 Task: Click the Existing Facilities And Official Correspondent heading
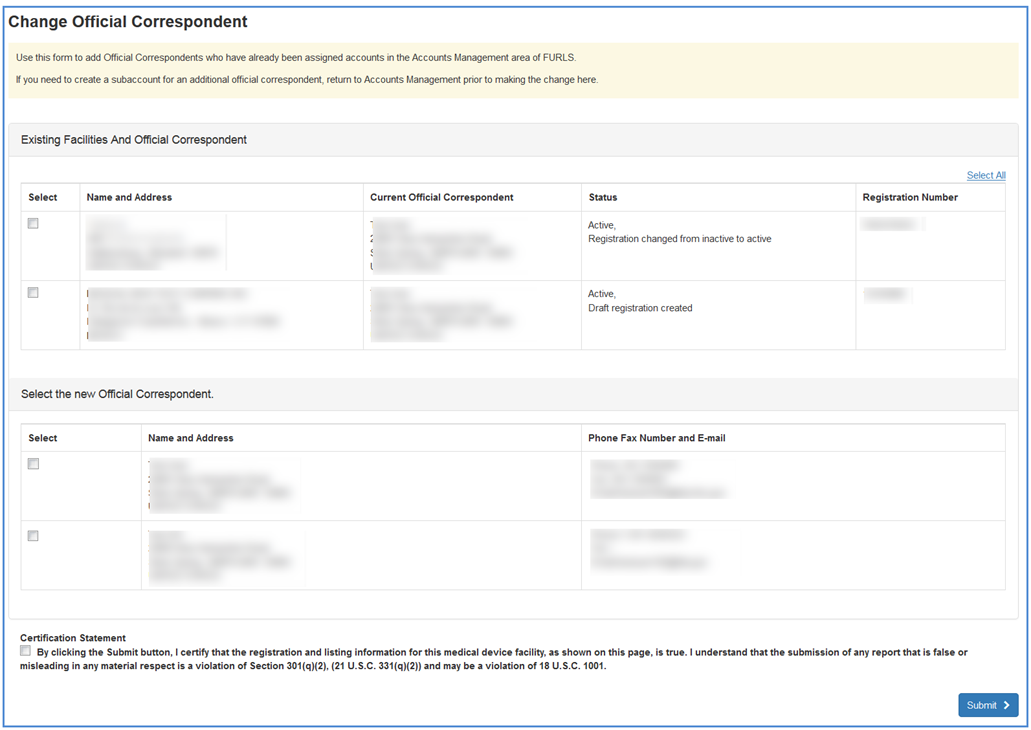pos(134,140)
